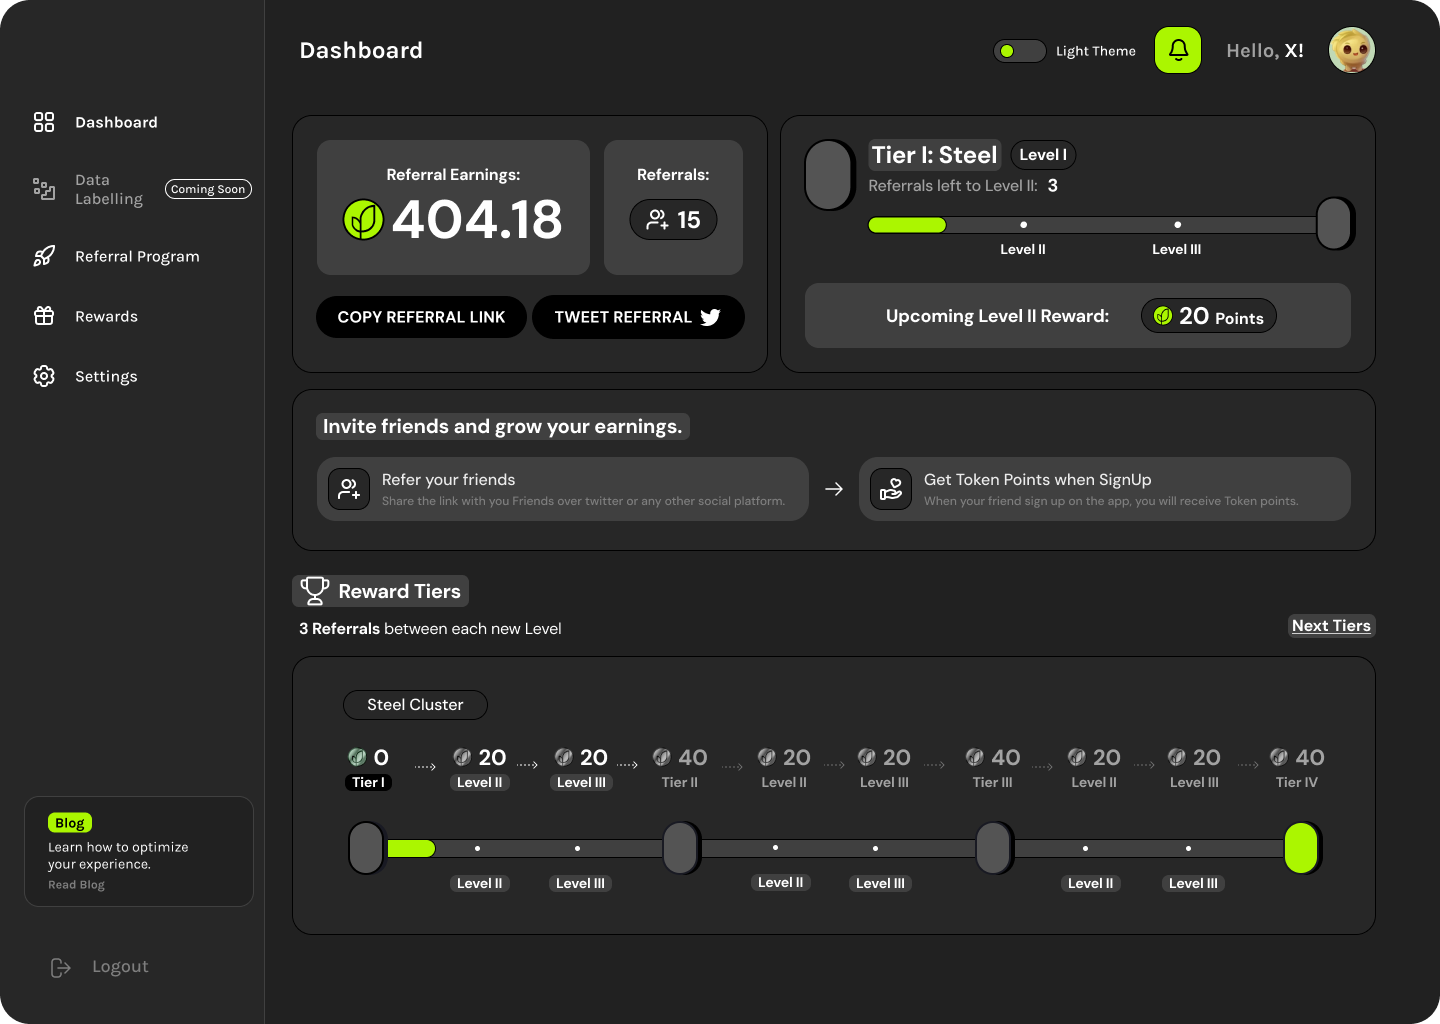Click the leaf icon next to Referral Earnings
1440x1024 pixels.
click(362, 220)
